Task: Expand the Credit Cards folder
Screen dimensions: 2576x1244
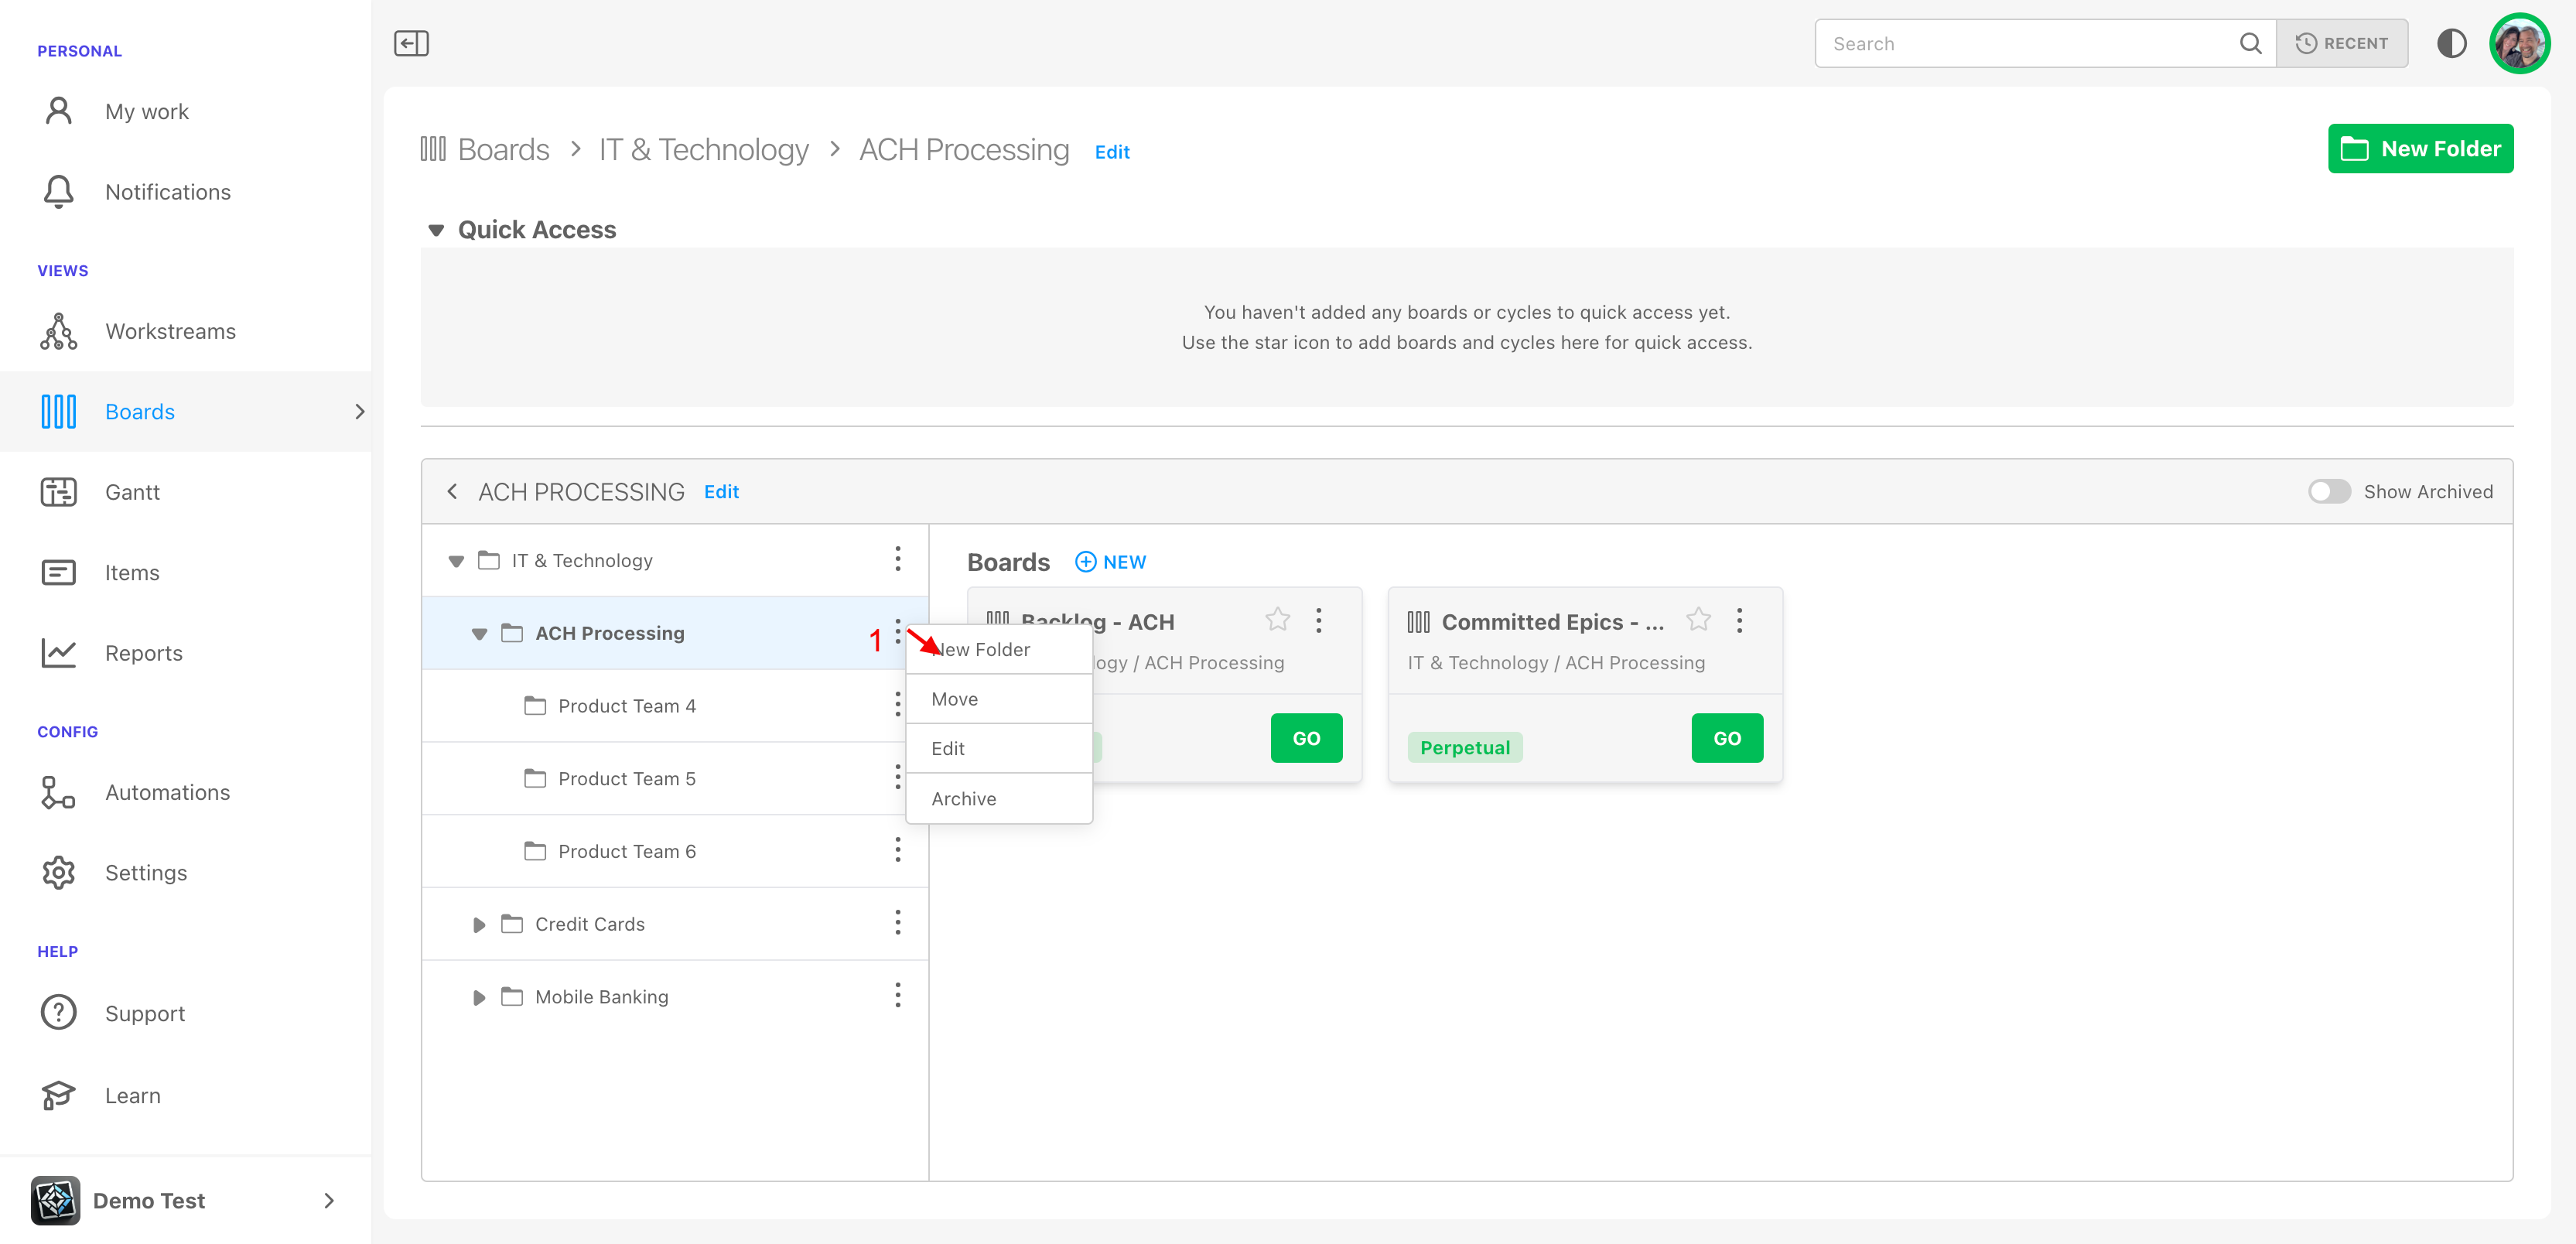Action: pos(479,924)
